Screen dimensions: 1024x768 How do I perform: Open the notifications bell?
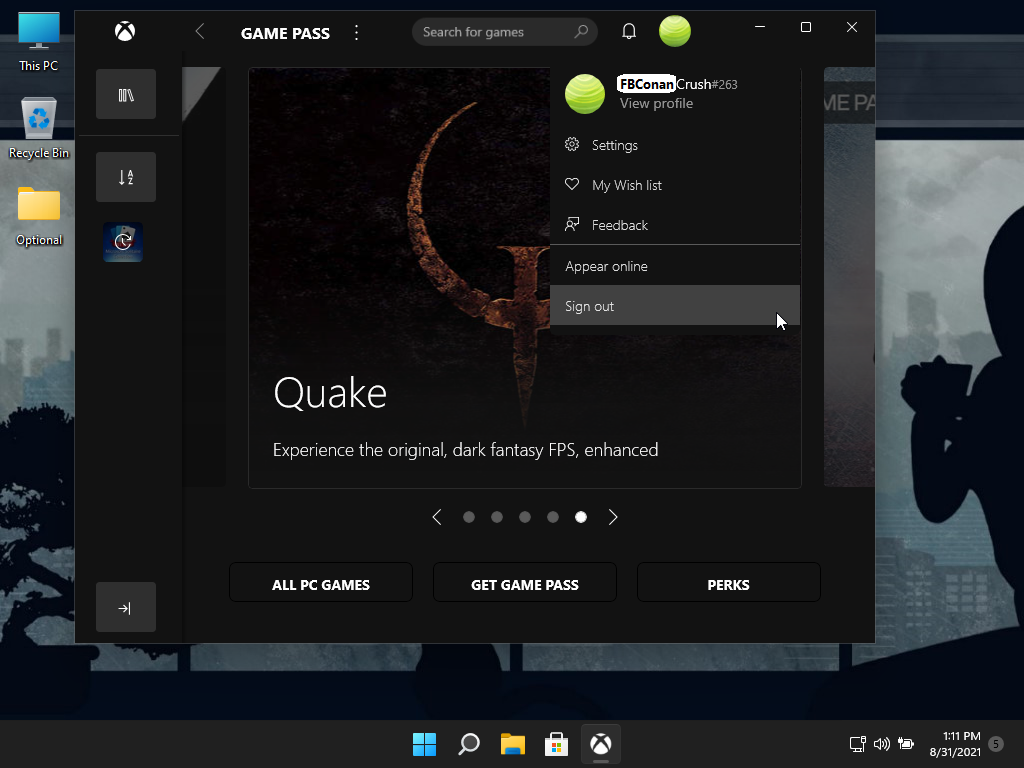(x=629, y=31)
